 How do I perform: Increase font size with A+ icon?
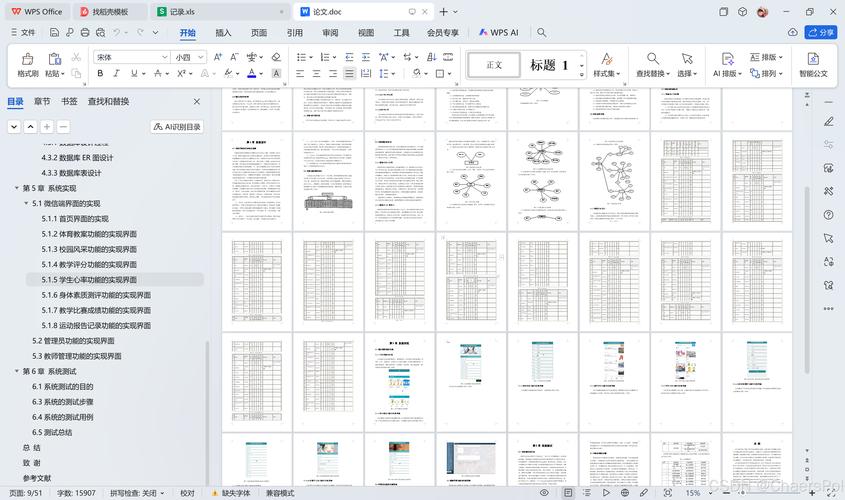pos(218,57)
